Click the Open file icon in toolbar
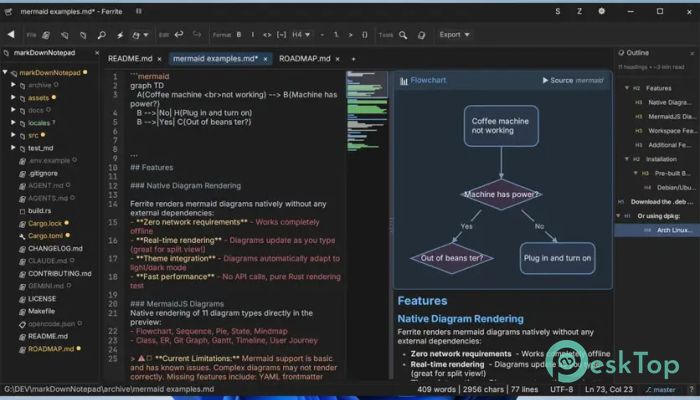The width and height of the screenshot is (700, 400). point(65,35)
